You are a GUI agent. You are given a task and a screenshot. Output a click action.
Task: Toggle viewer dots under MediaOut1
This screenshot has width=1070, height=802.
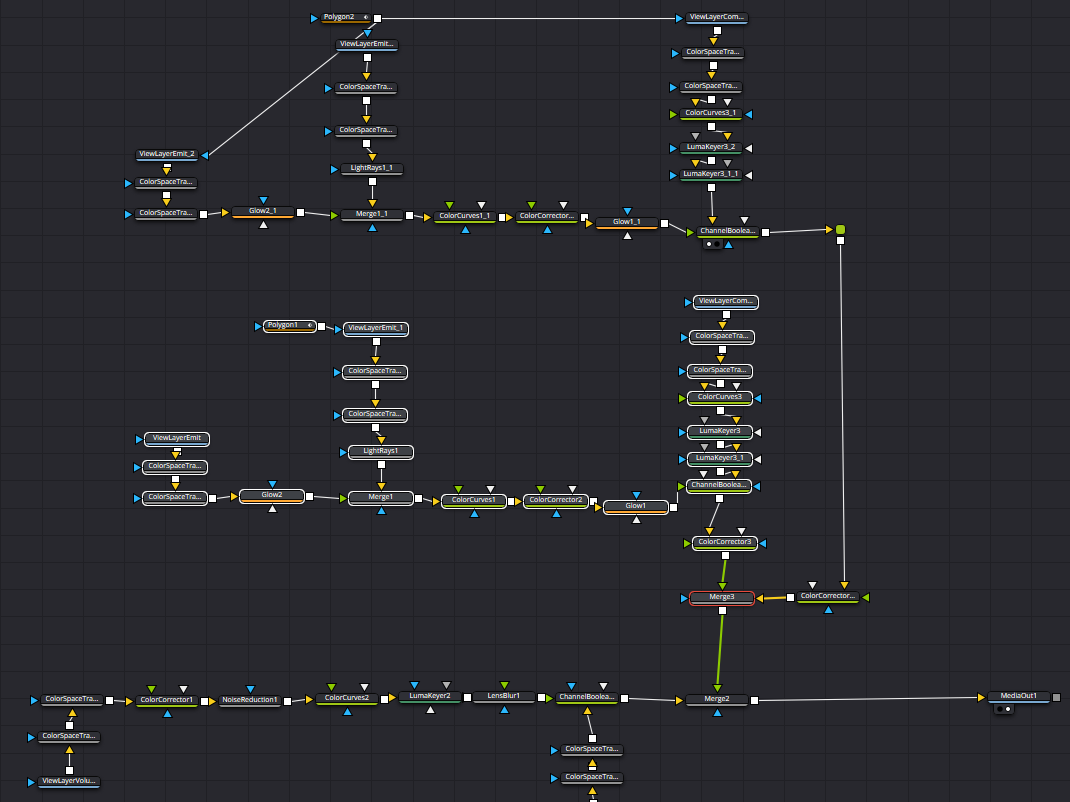click(1004, 709)
